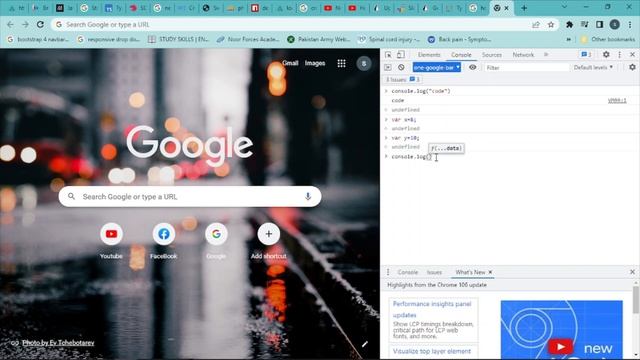The width and height of the screenshot is (640, 360).
Task: Go back in browser
Action: click(x=11, y=24)
